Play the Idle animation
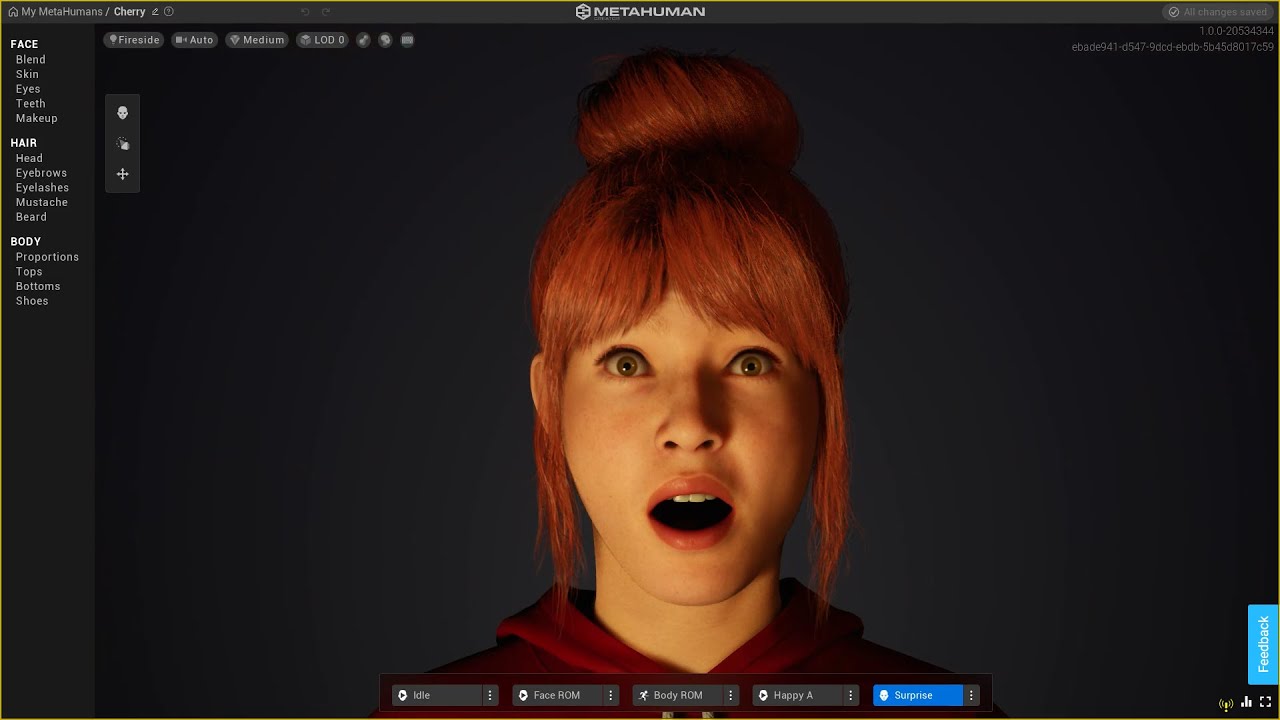Viewport: 1280px width, 720px height. (437, 695)
